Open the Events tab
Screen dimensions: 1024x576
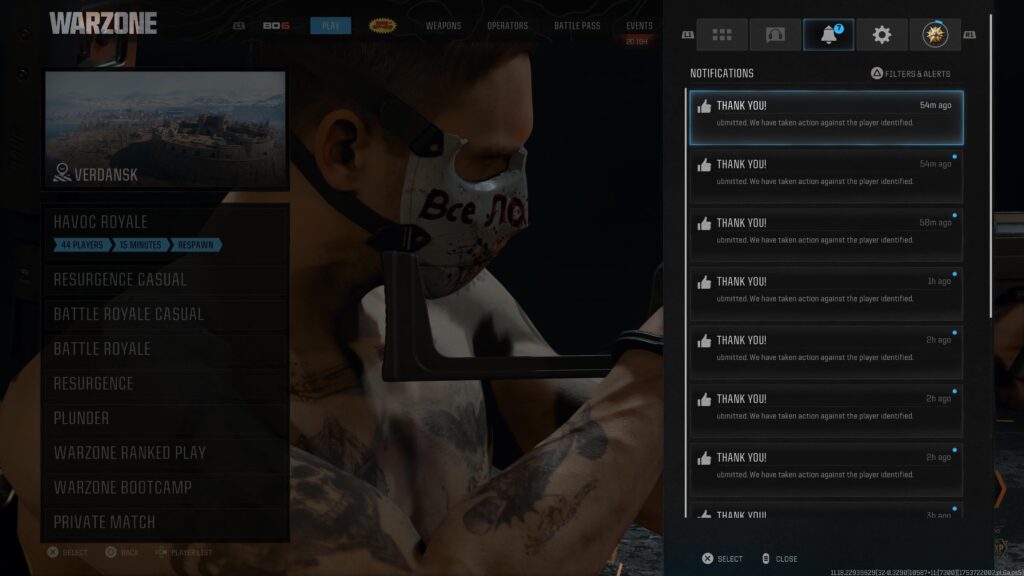[x=639, y=25]
